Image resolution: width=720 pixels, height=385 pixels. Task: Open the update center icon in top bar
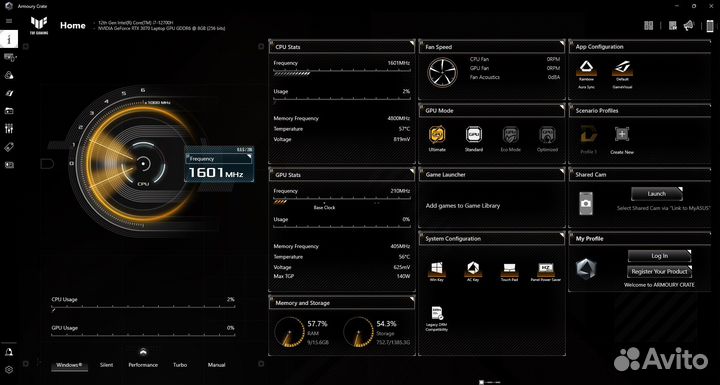click(x=673, y=26)
